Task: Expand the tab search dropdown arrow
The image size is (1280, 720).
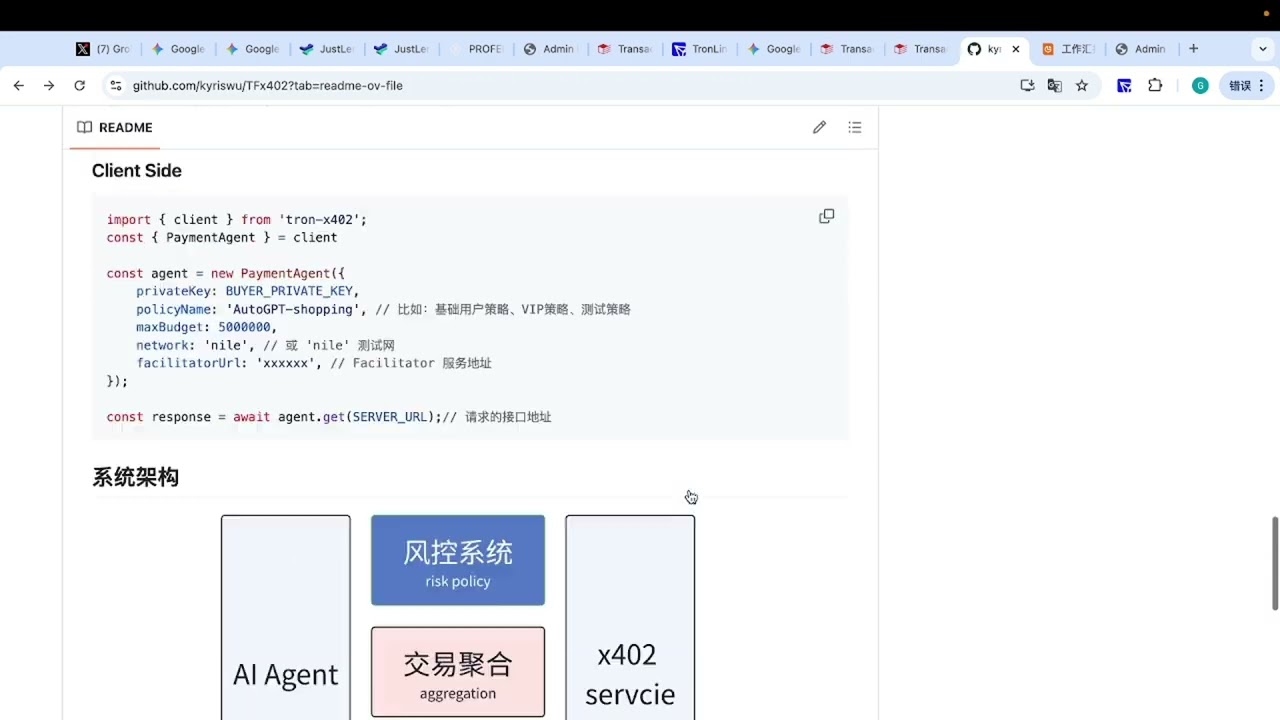Action: pyautogui.click(x=1263, y=49)
